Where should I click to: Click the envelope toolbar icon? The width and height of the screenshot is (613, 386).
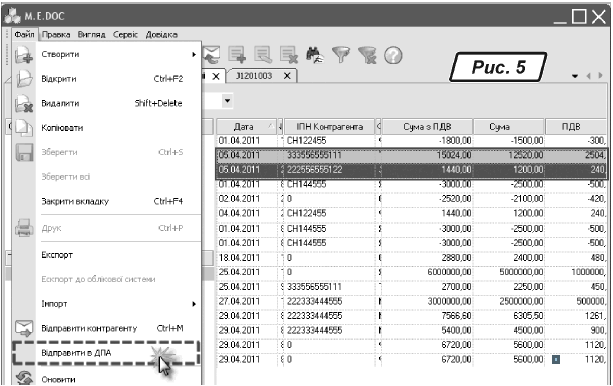[x=212, y=55]
